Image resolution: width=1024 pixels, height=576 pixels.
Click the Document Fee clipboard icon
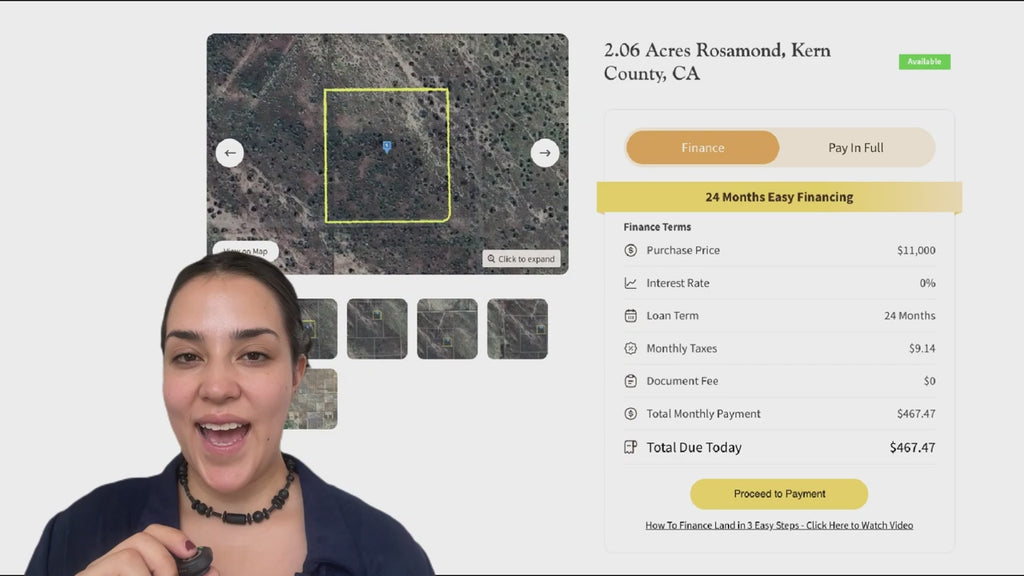tap(630, 381)
